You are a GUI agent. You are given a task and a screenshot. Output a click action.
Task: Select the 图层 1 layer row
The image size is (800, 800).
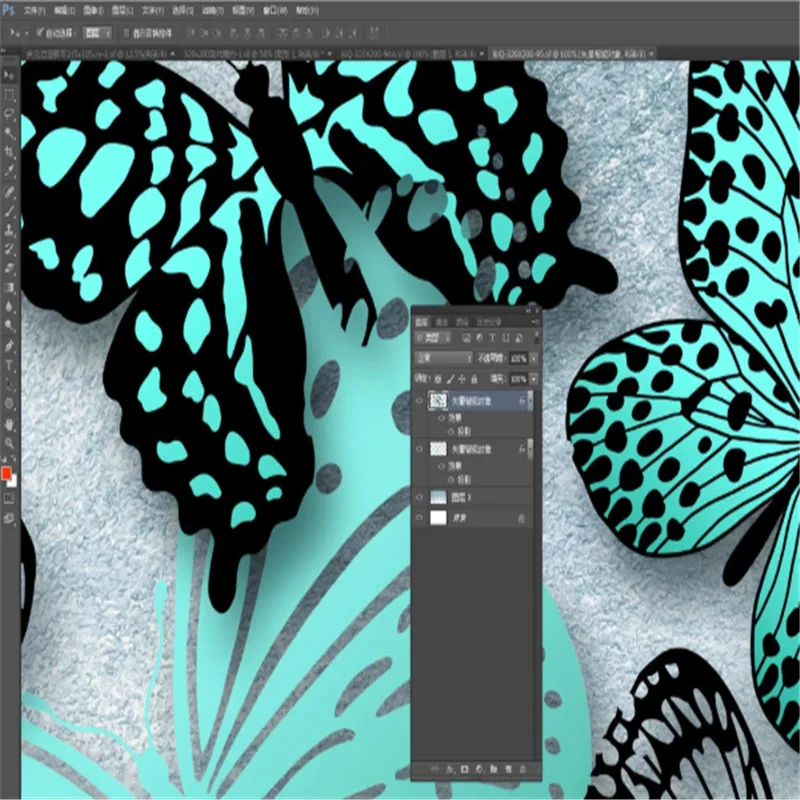[x=473, y=497]
